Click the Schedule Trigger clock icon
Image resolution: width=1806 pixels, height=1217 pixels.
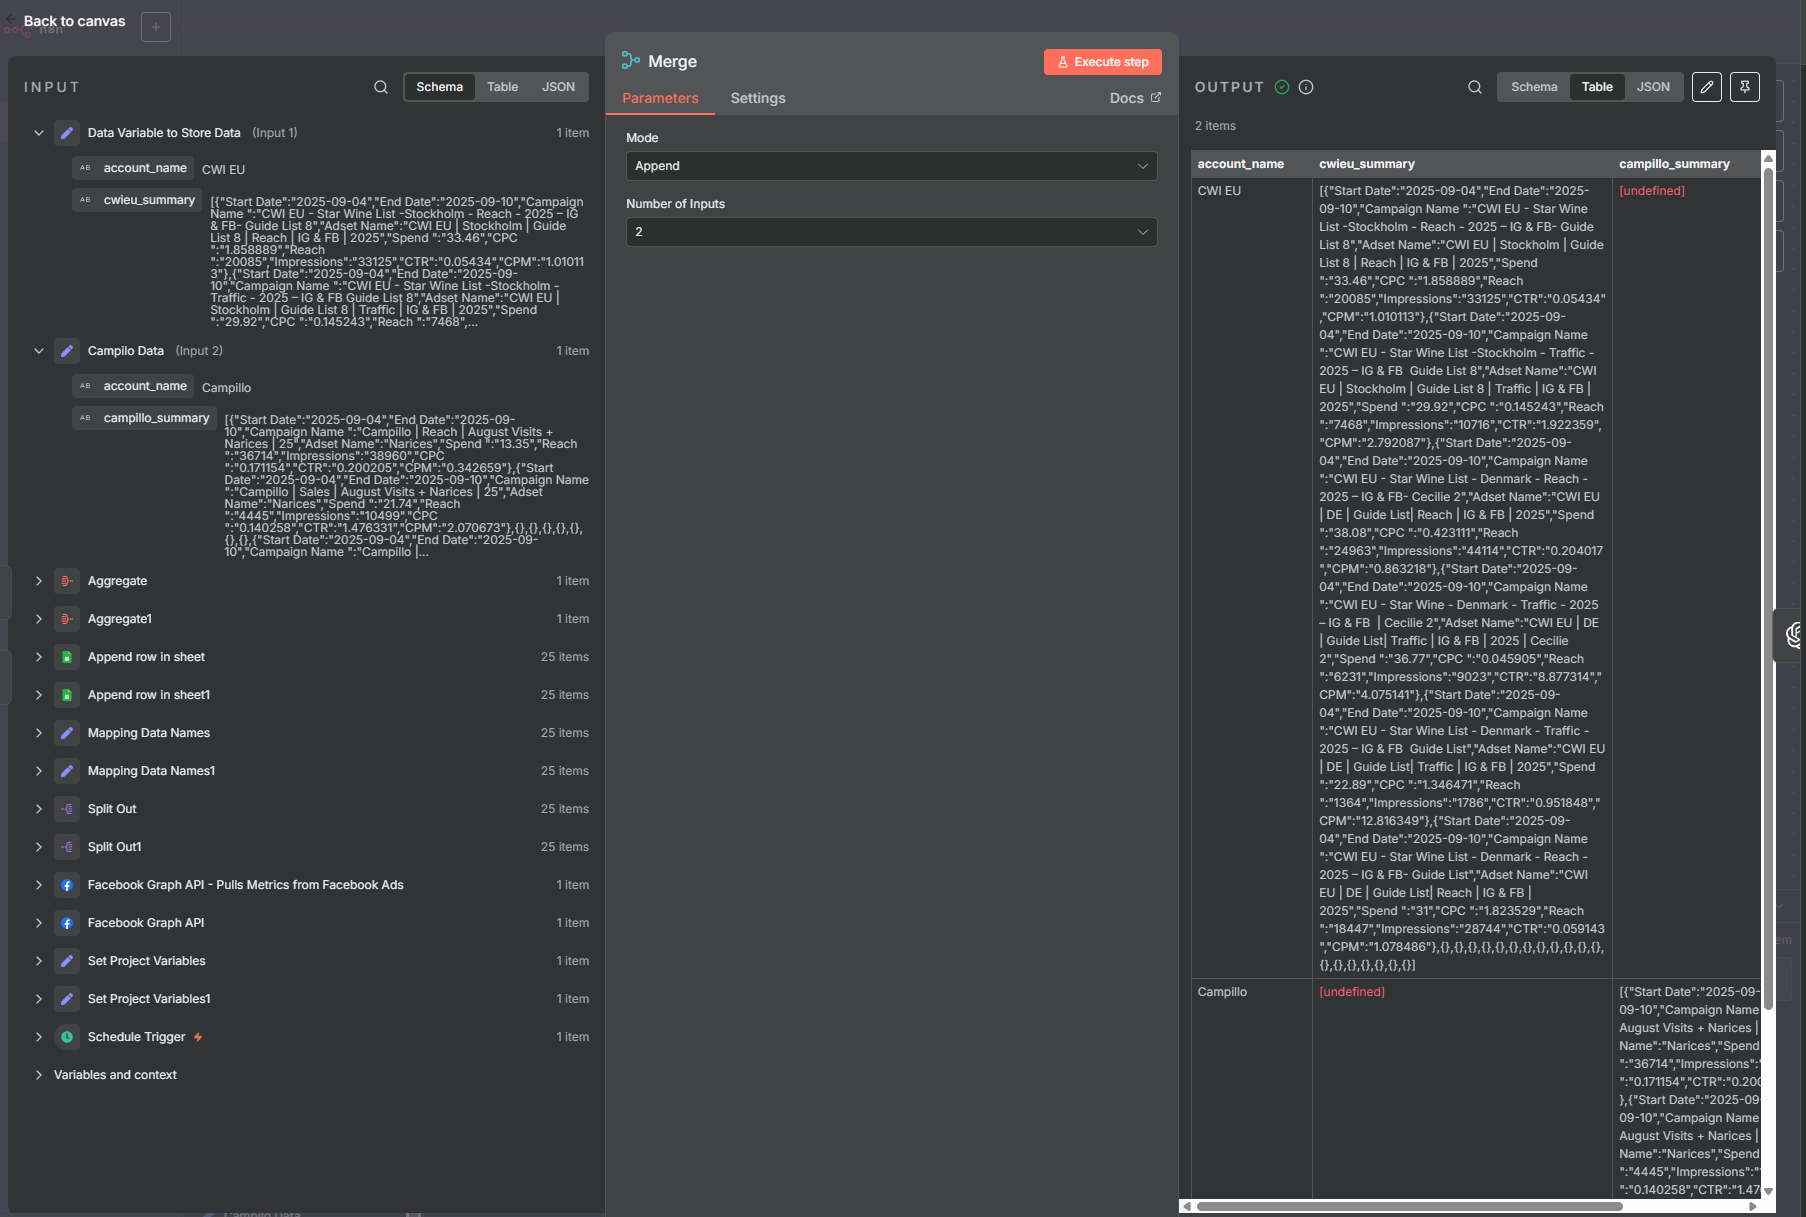tap(67, 1037)
